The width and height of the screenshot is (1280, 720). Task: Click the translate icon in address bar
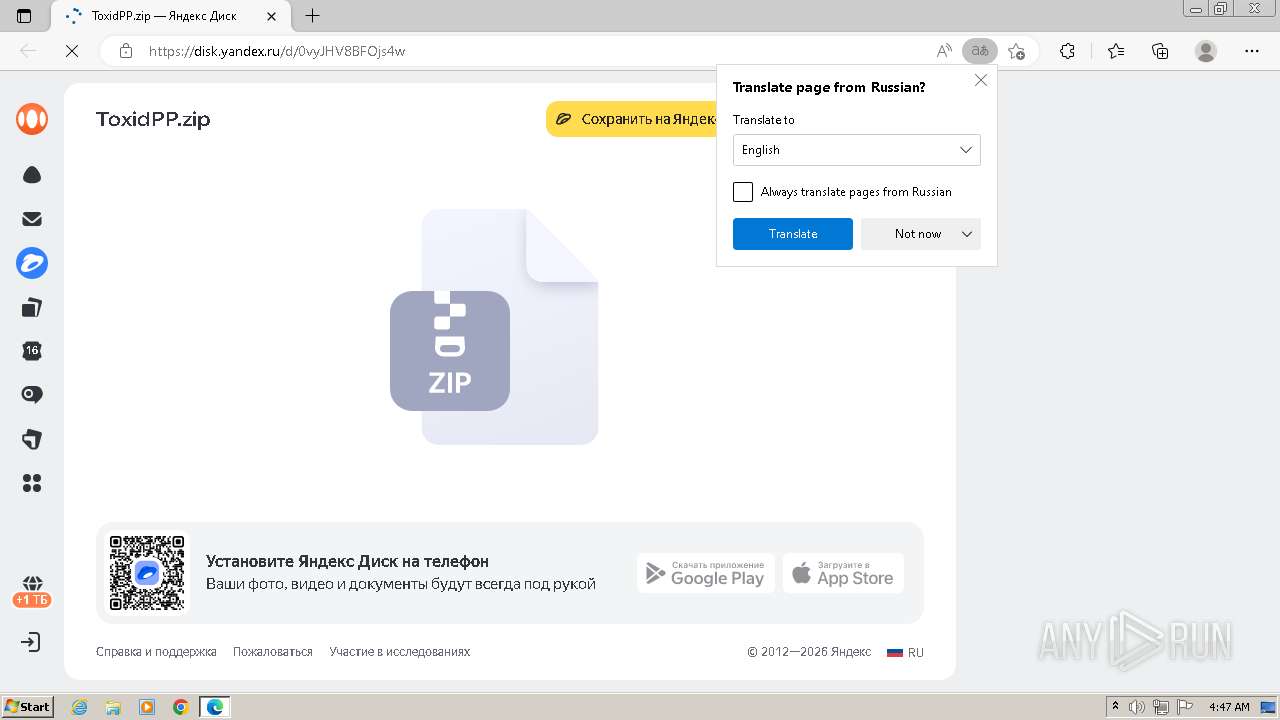point(980,51)
